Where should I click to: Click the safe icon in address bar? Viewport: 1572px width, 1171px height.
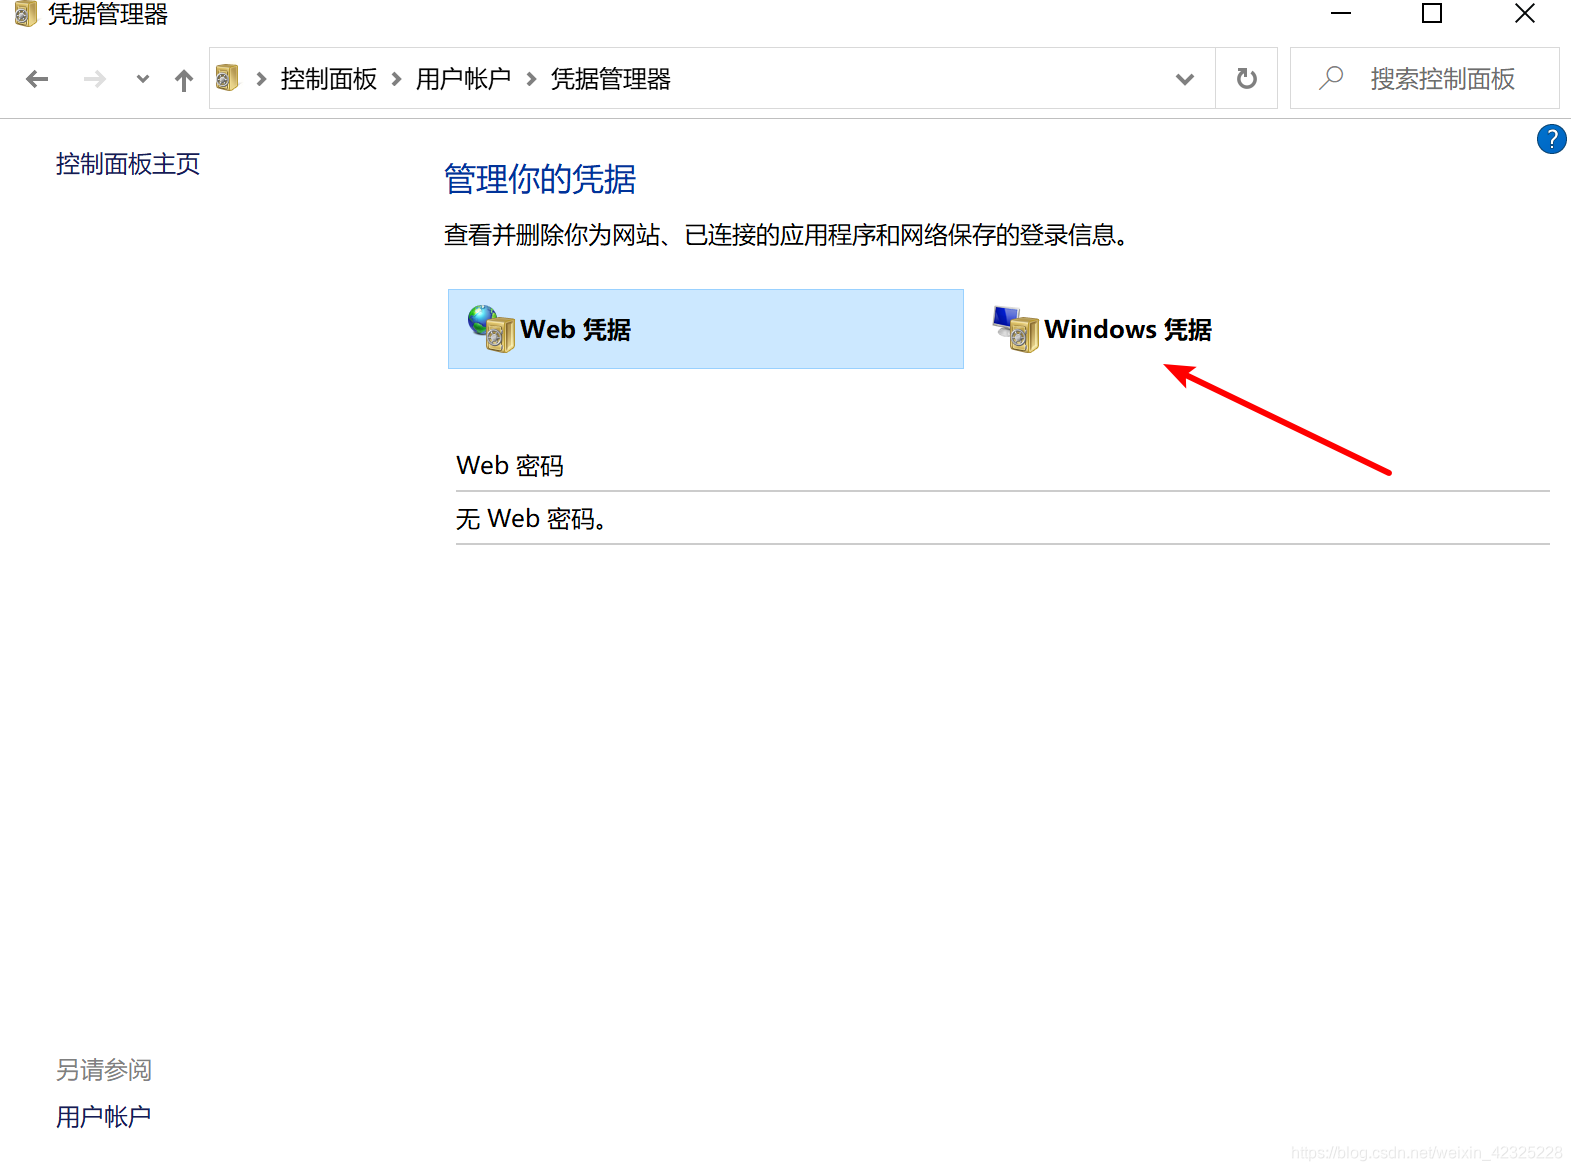(228, 78)
